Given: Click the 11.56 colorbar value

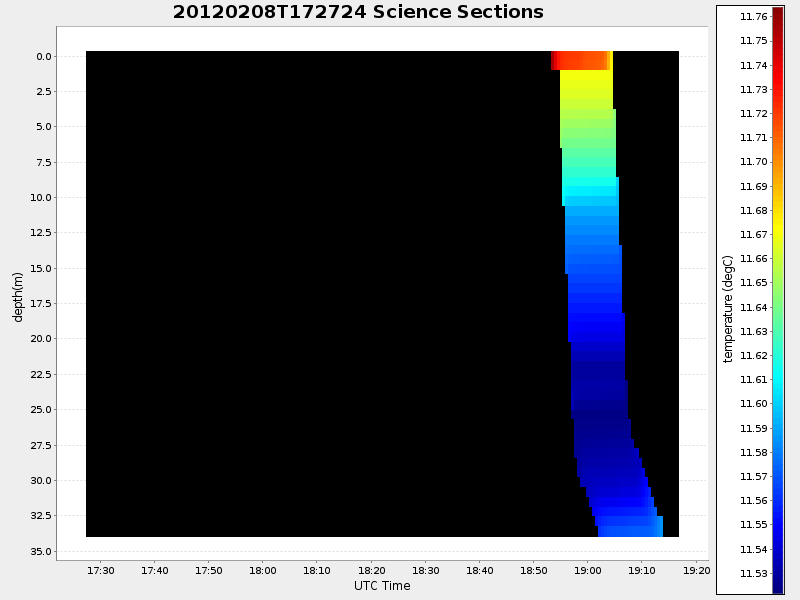Looking at the screenshot, I should [754, 500].
